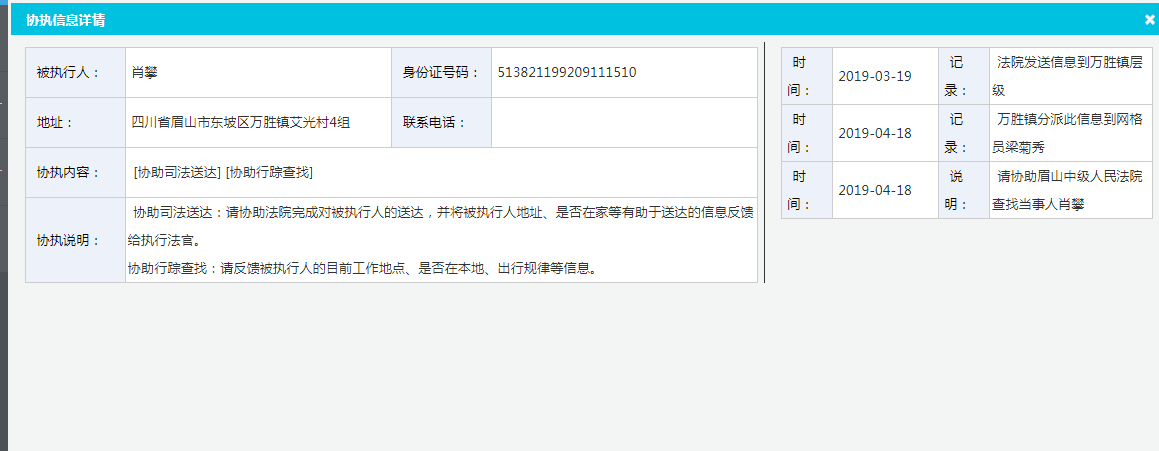Close the 协执信息详情 dialog
The image size is (1159, 451).
point(1150,19)
